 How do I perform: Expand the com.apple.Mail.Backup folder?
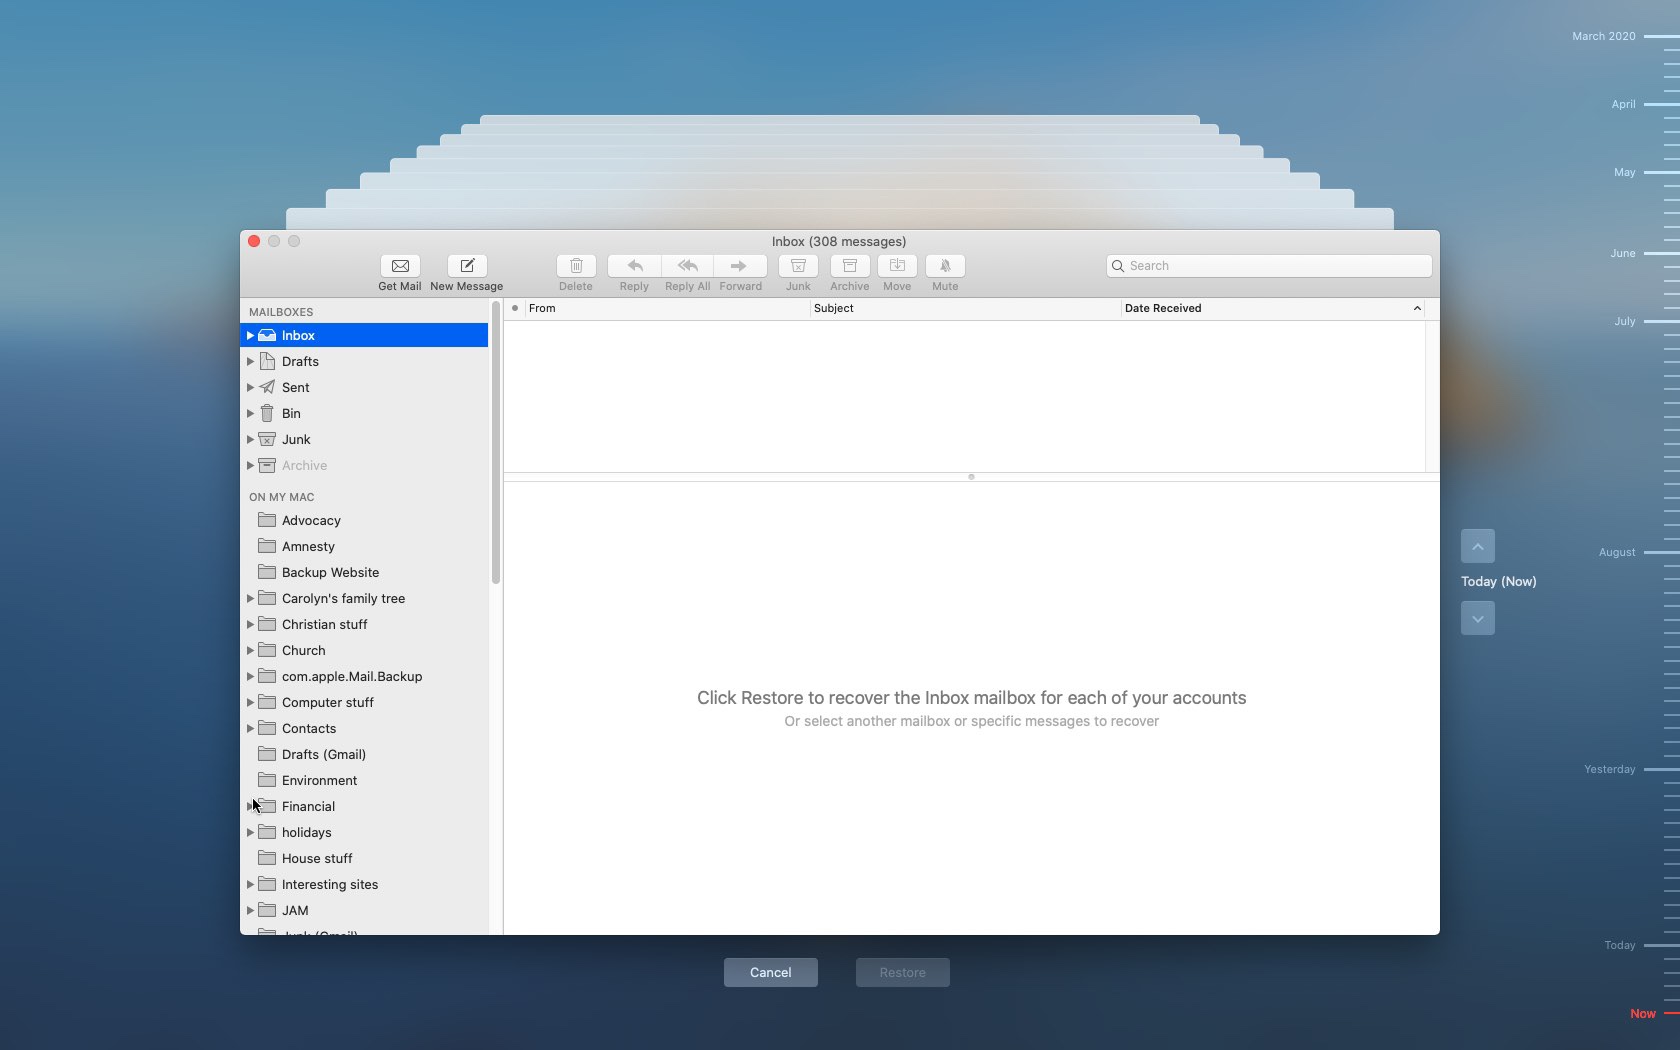tap(250, 676)
